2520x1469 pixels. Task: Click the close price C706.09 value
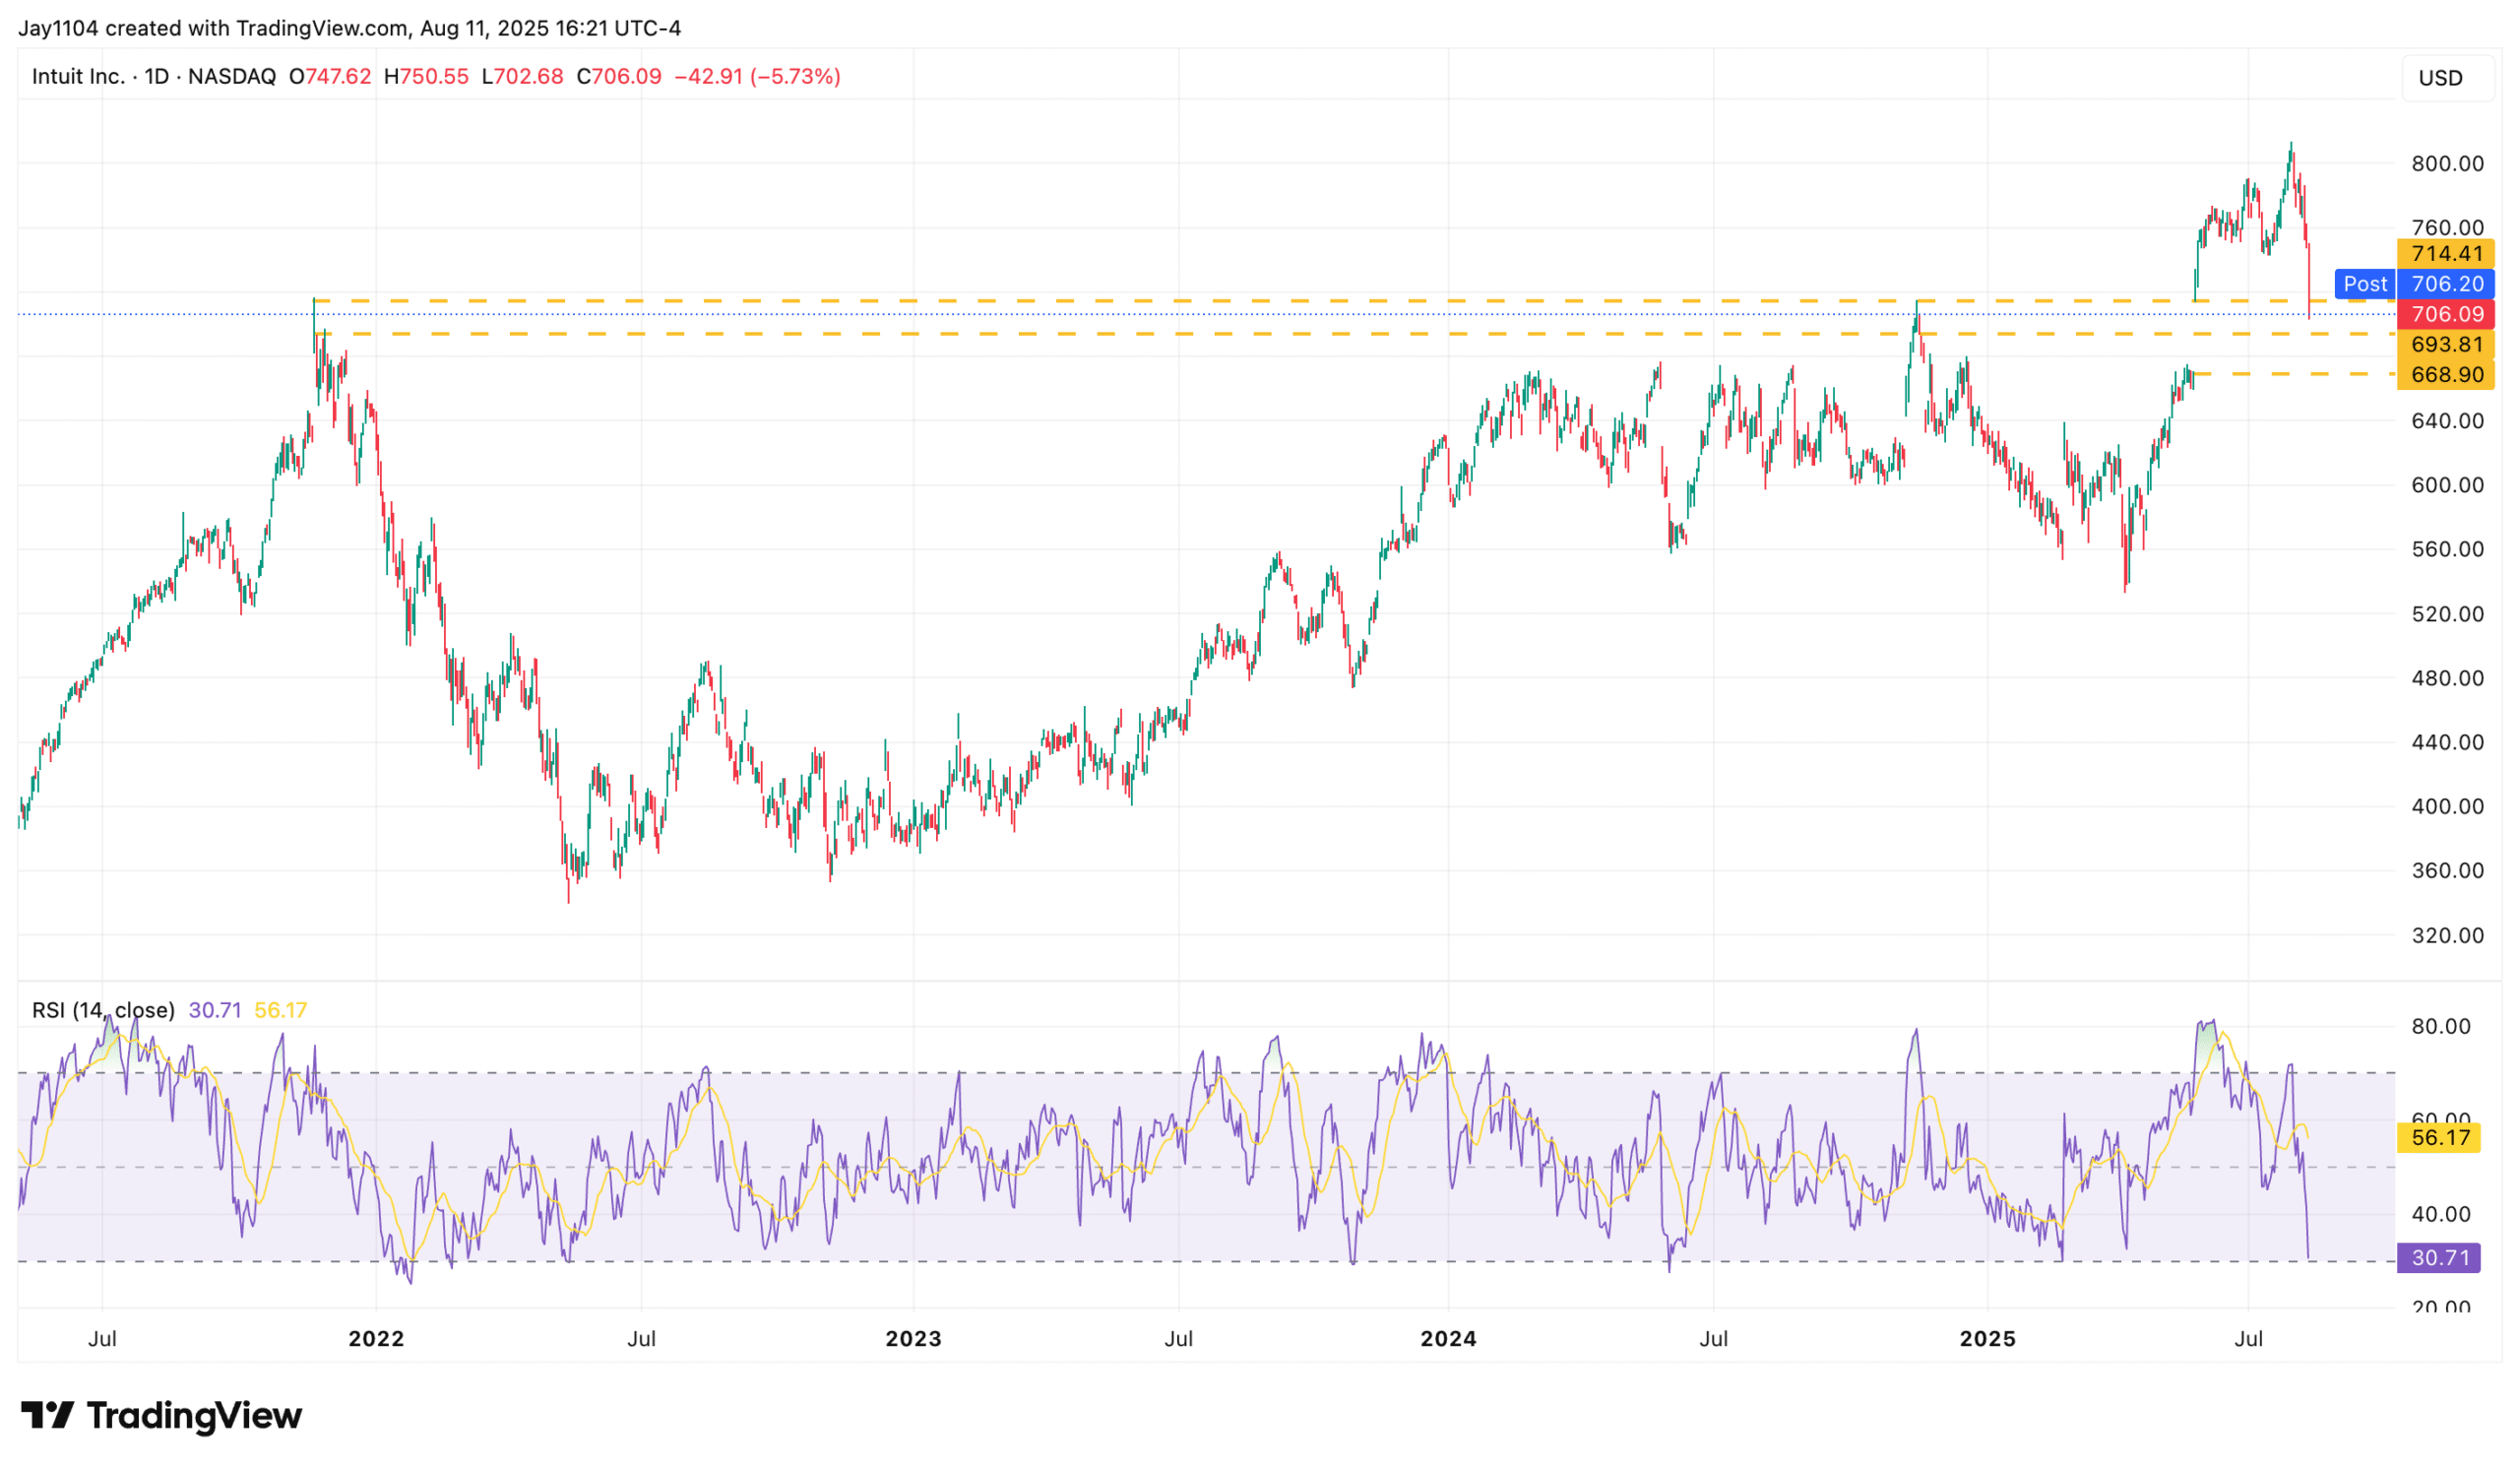619,77
